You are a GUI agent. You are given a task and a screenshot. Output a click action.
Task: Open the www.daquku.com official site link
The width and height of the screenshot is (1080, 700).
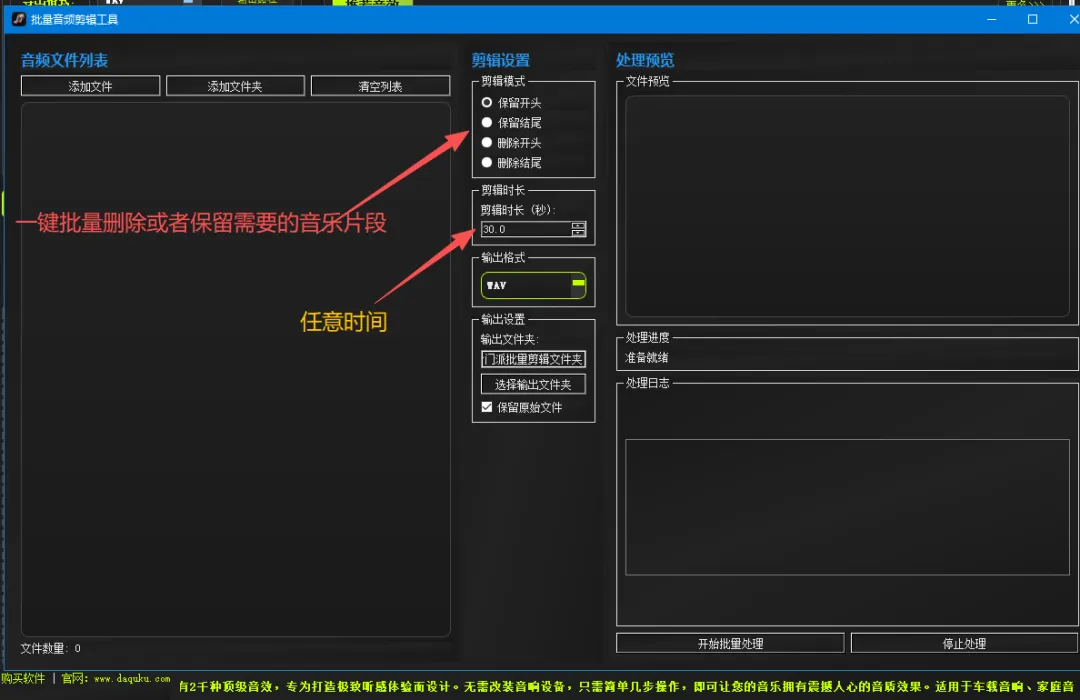tap(132, 679)
